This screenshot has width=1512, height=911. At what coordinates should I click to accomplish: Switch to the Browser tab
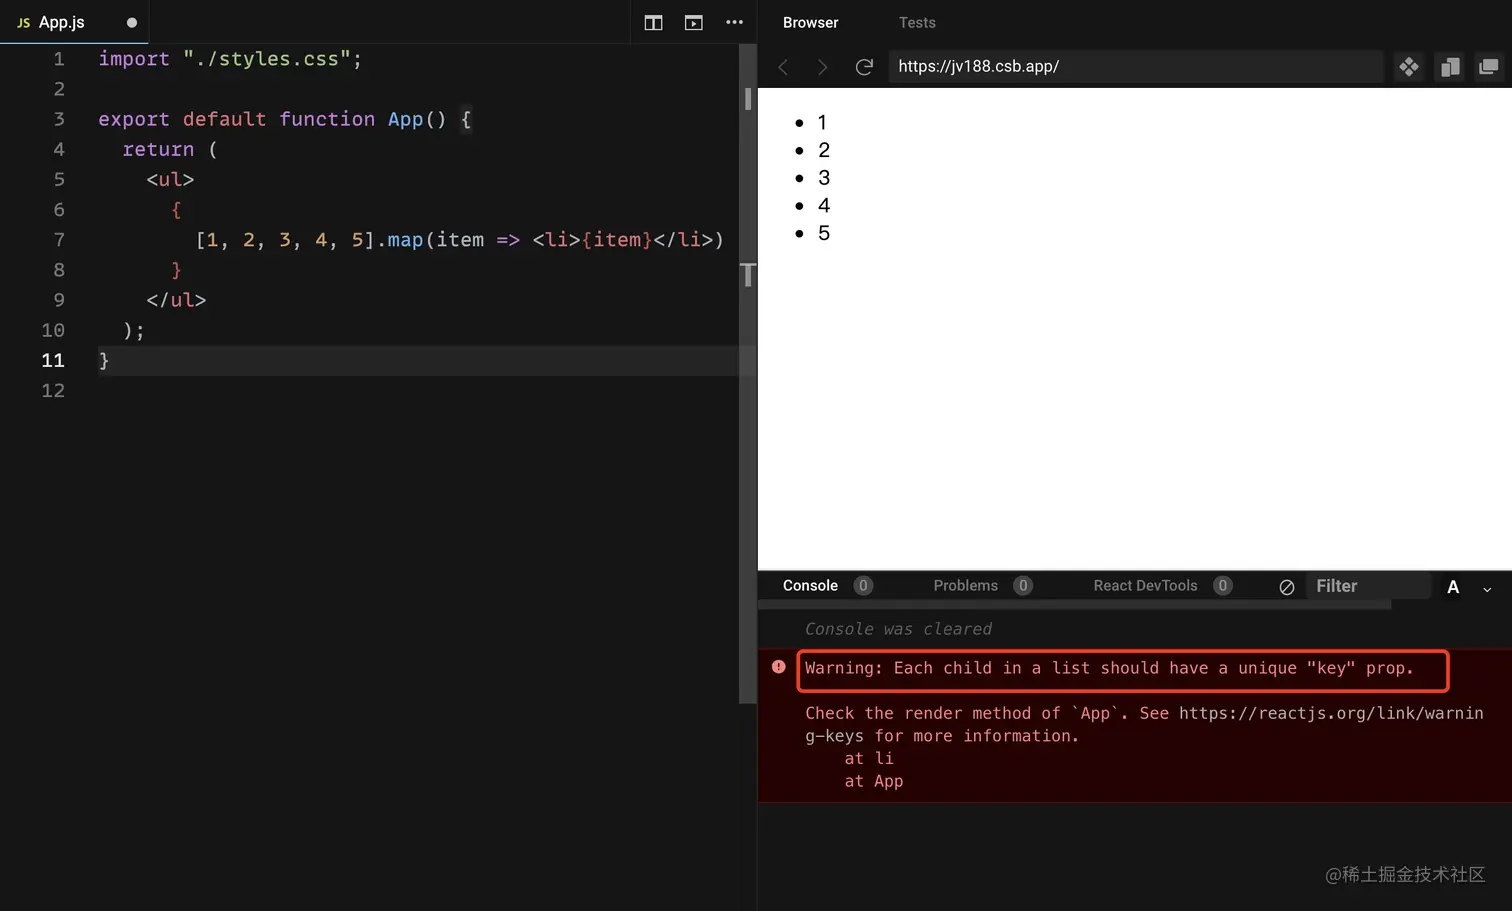point(810,22)
